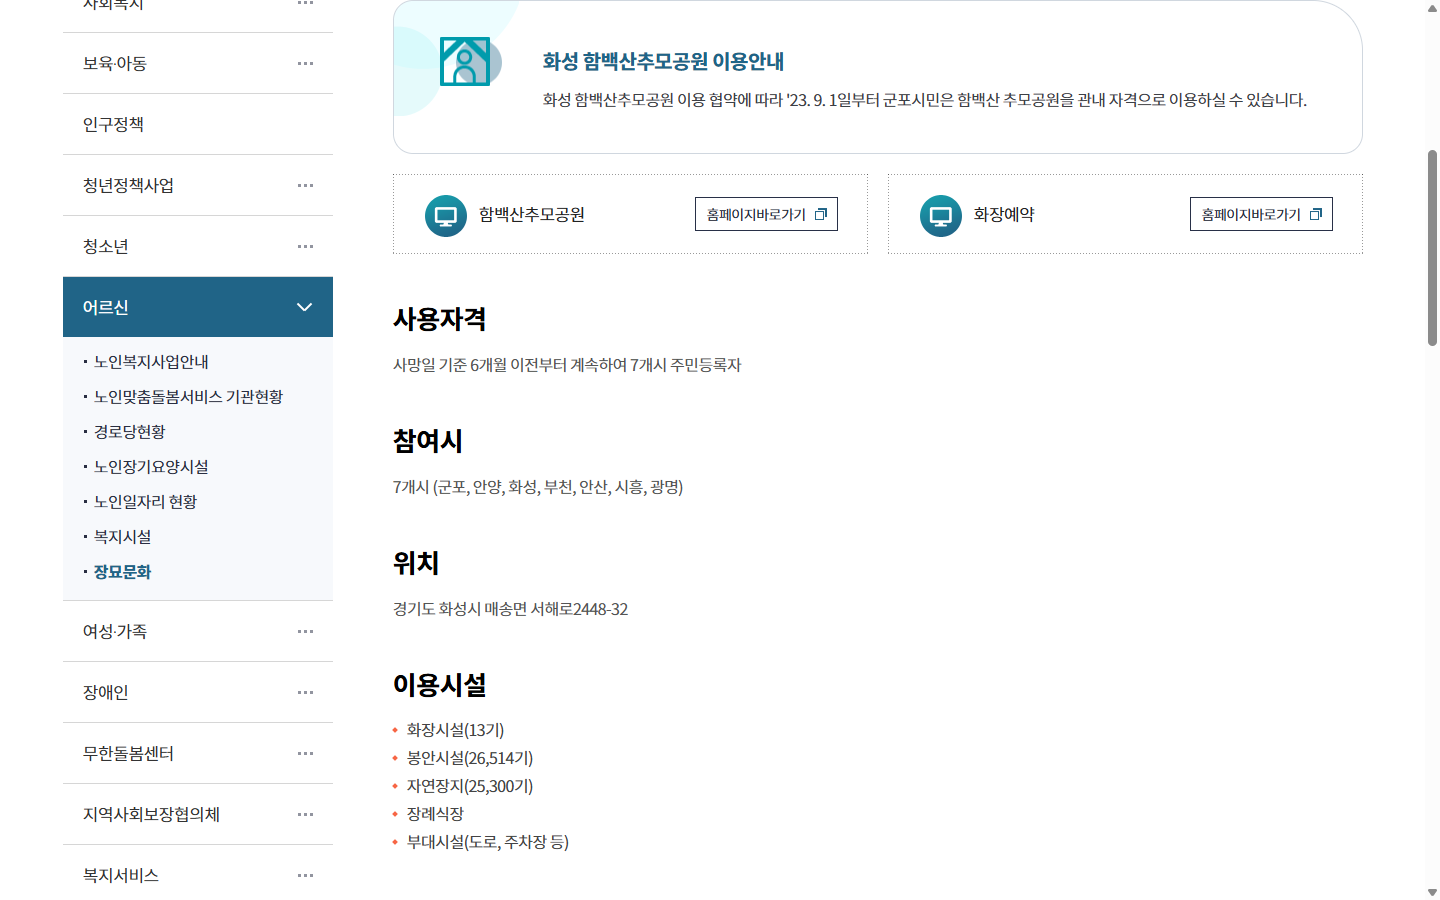Expand the 장애인 ellipsis

[305, 692]
